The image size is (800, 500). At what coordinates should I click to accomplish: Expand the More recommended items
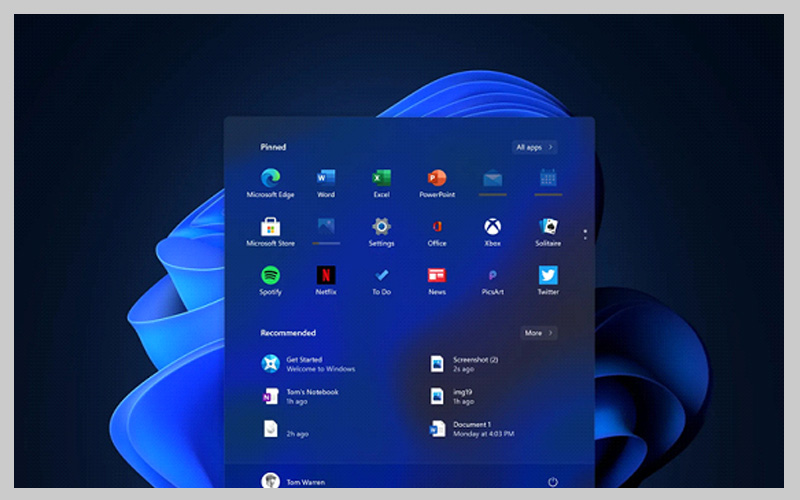[x=539, y=333]
